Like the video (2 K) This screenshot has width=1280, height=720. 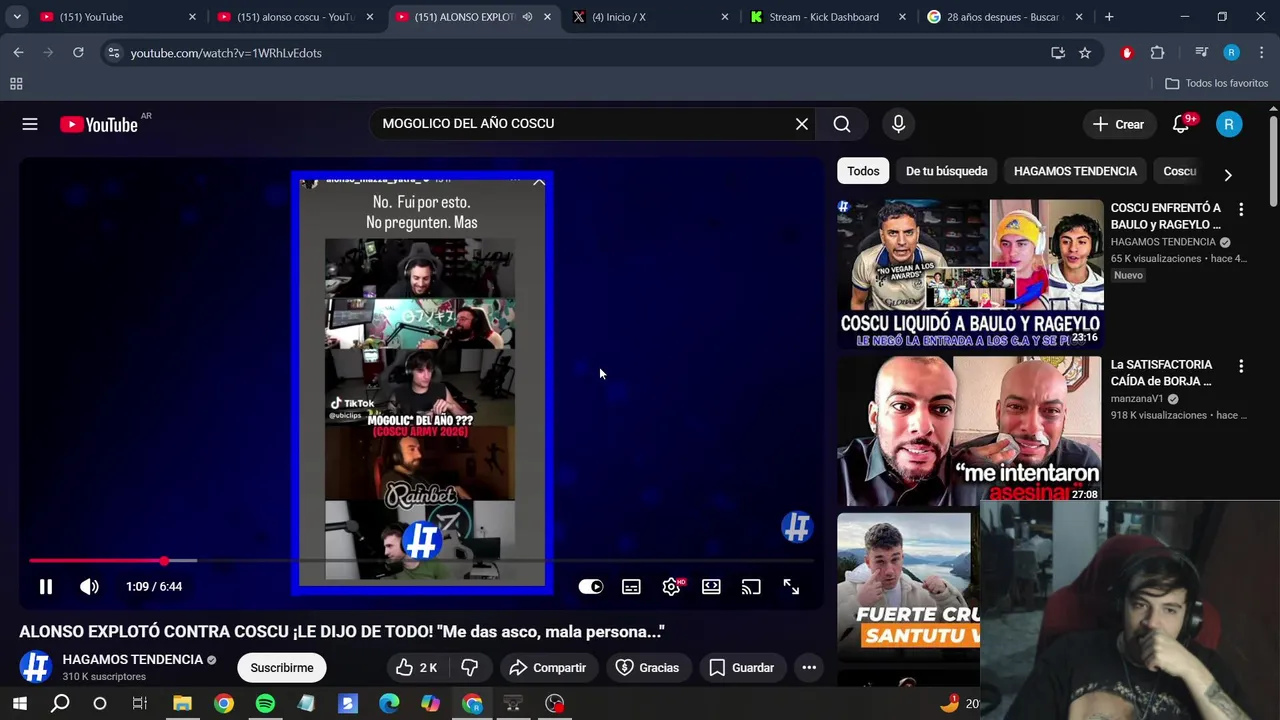tap(415, 668)
